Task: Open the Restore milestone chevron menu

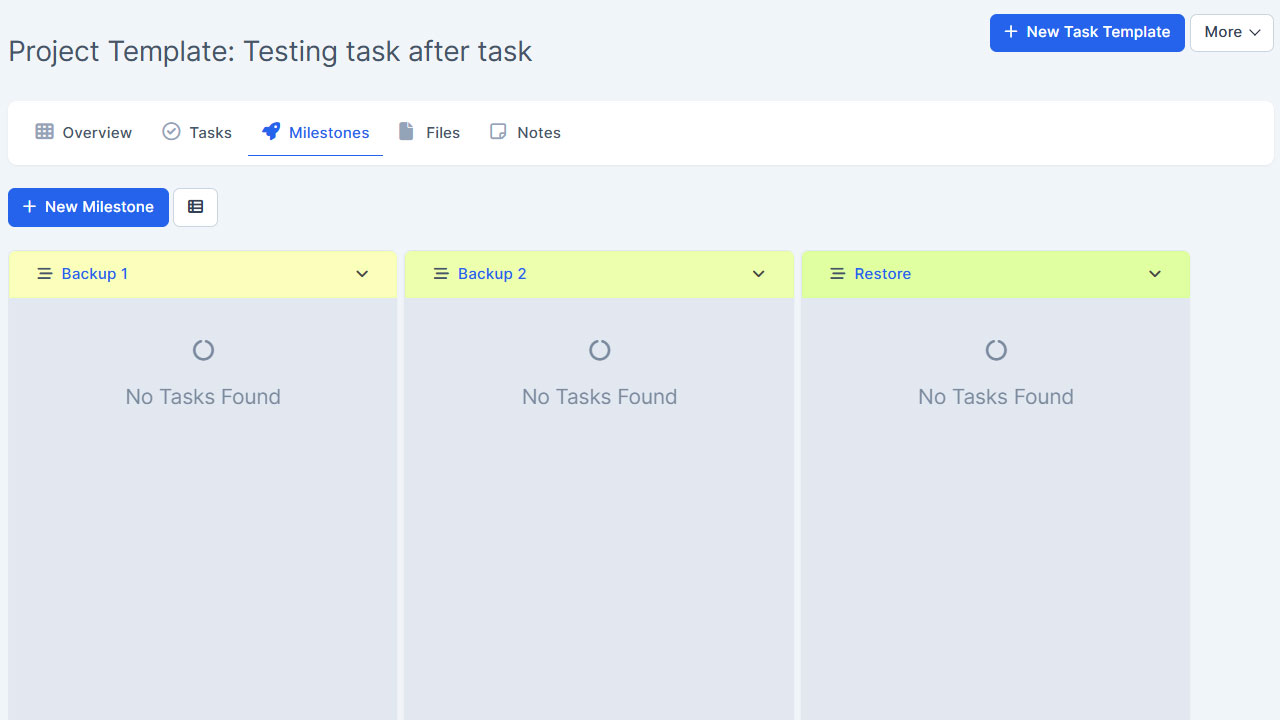Action: pos(1155,274)
